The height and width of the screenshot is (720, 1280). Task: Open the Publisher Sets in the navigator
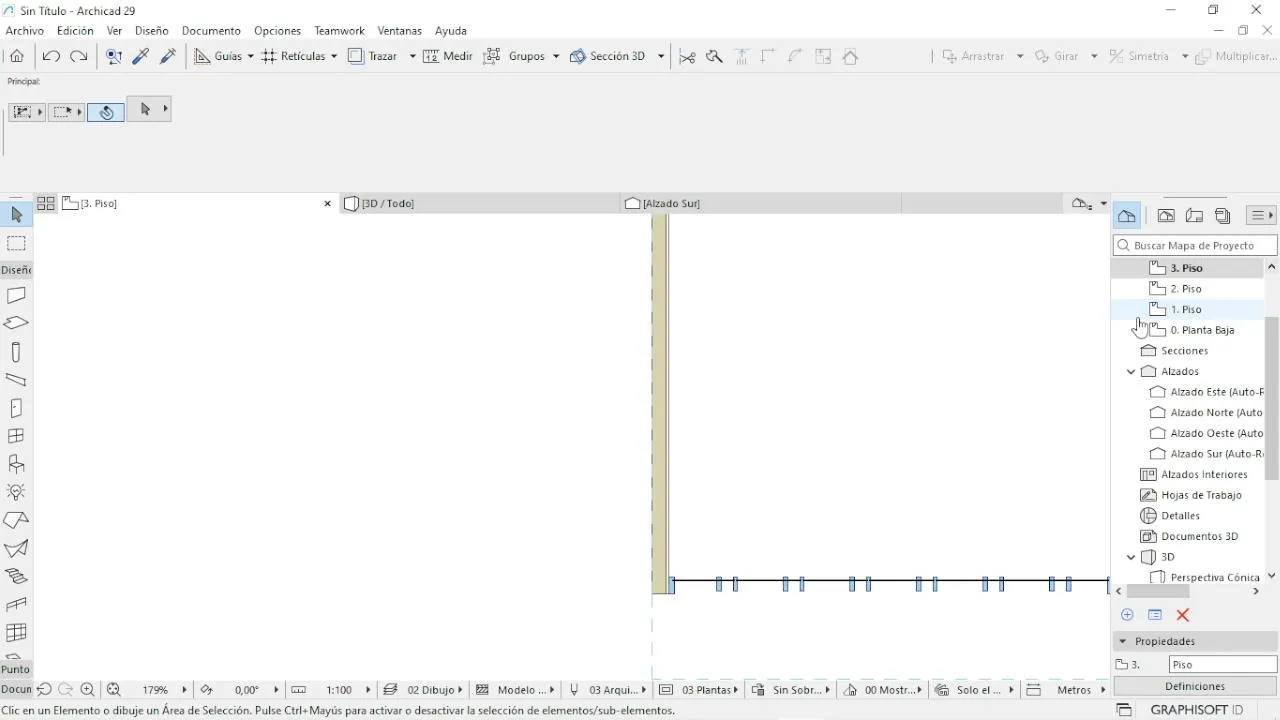tap(1222, 215)
